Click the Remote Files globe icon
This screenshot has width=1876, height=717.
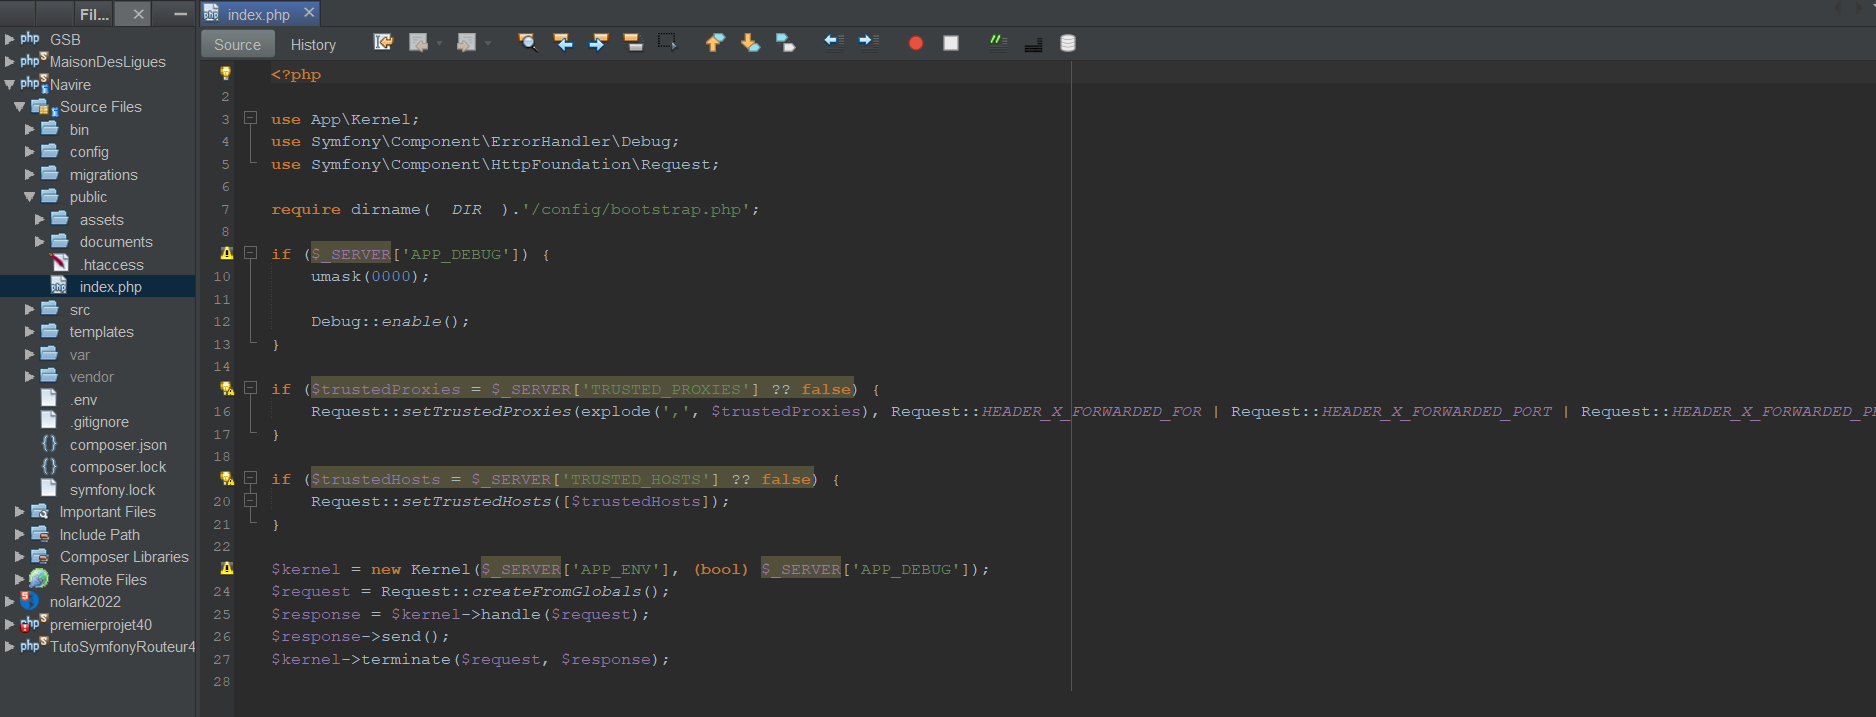point(39,579)
